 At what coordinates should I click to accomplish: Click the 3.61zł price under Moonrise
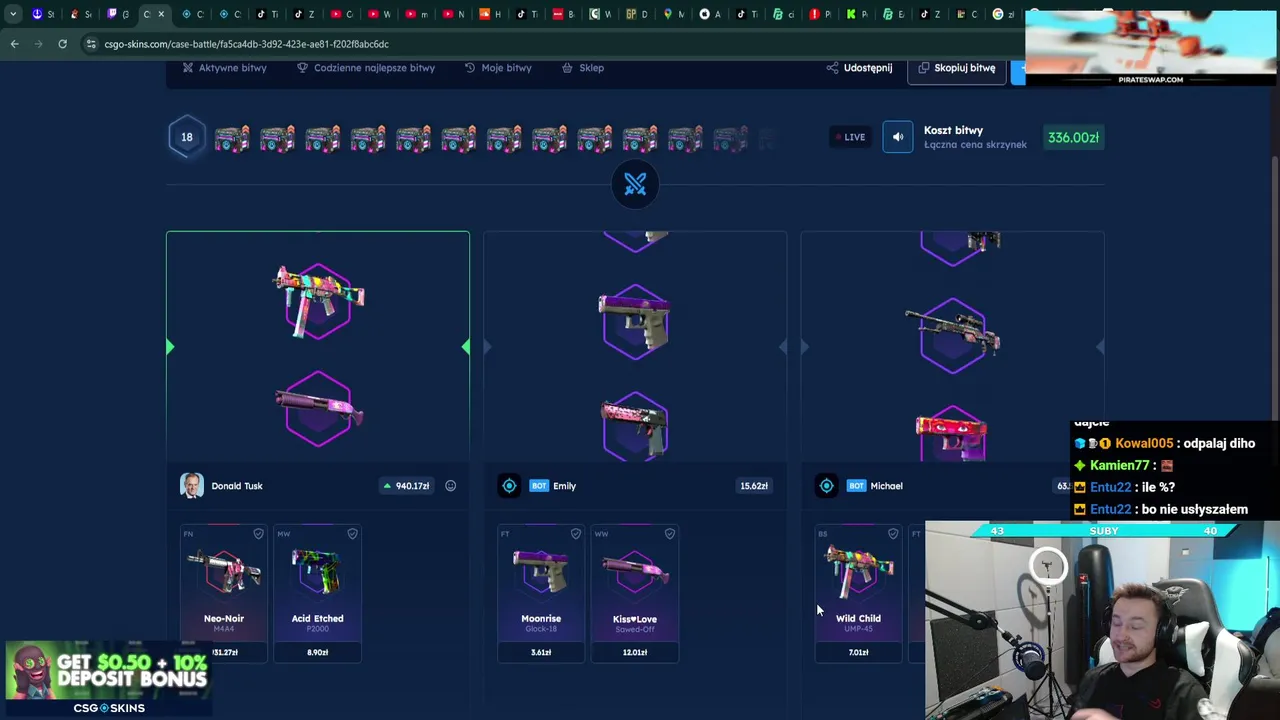pos(541,652)
